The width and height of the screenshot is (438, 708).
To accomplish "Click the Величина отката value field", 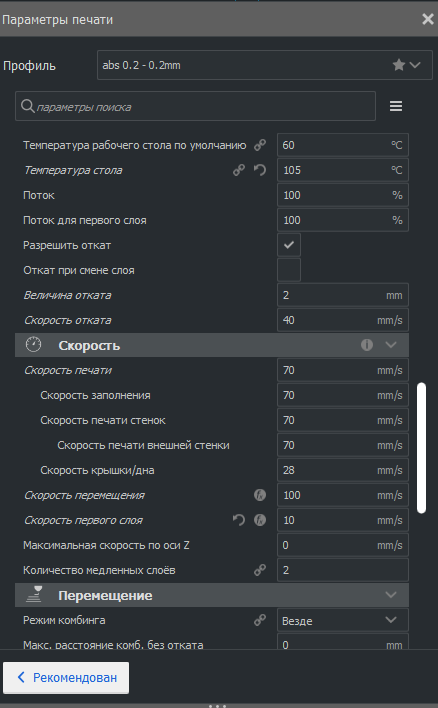I will [x=343, y=295].
